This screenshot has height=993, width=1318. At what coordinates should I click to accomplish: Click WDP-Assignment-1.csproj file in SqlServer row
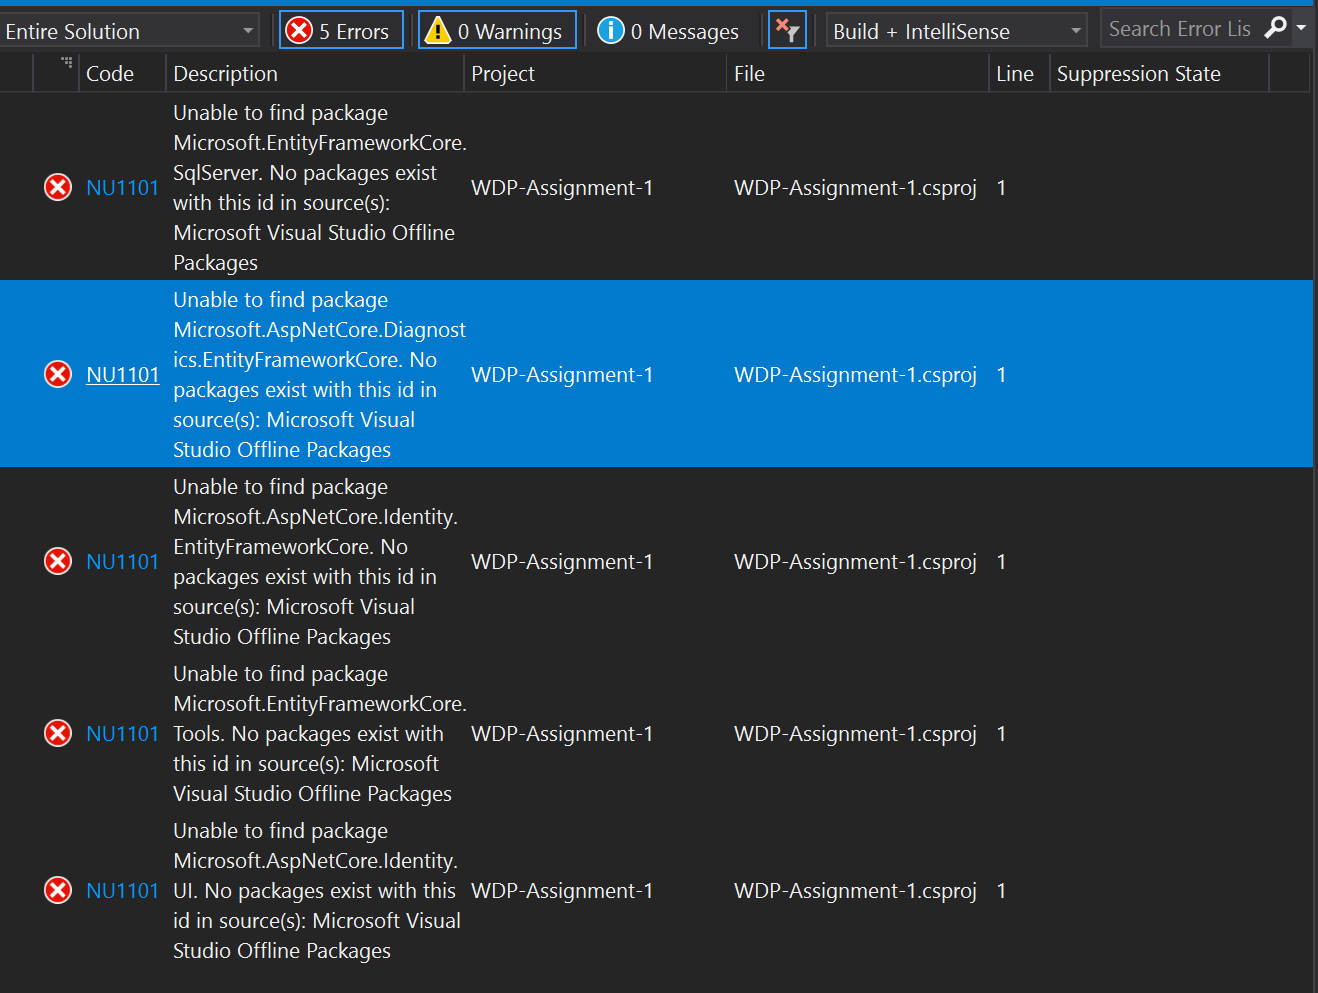855,187
